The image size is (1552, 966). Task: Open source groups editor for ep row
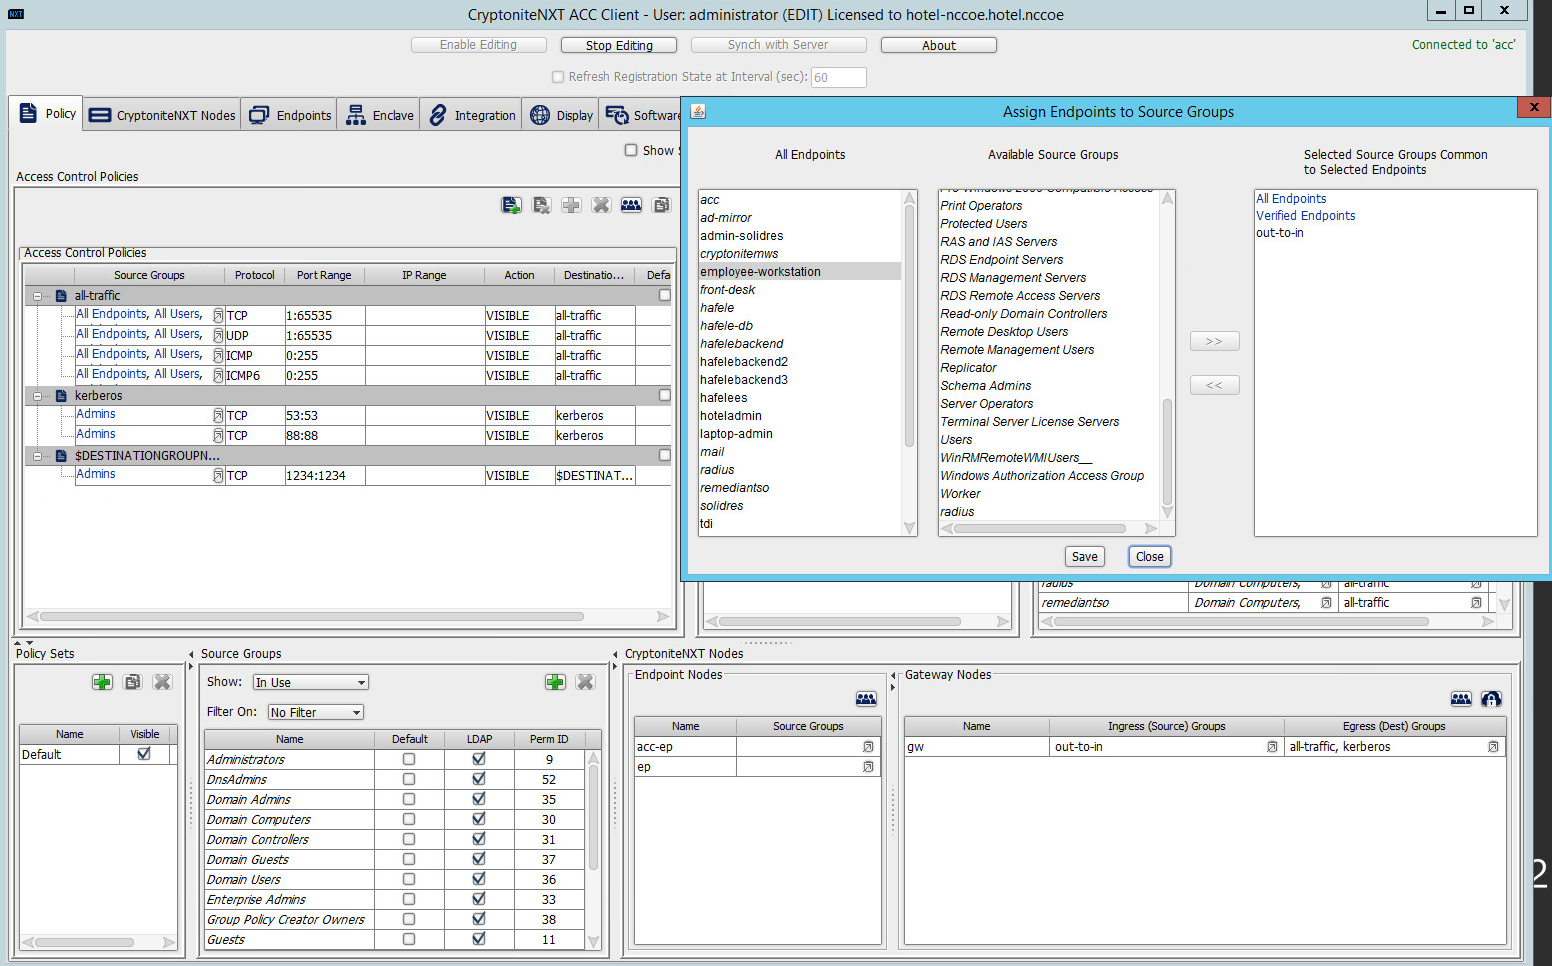click(x=868, y=767)
